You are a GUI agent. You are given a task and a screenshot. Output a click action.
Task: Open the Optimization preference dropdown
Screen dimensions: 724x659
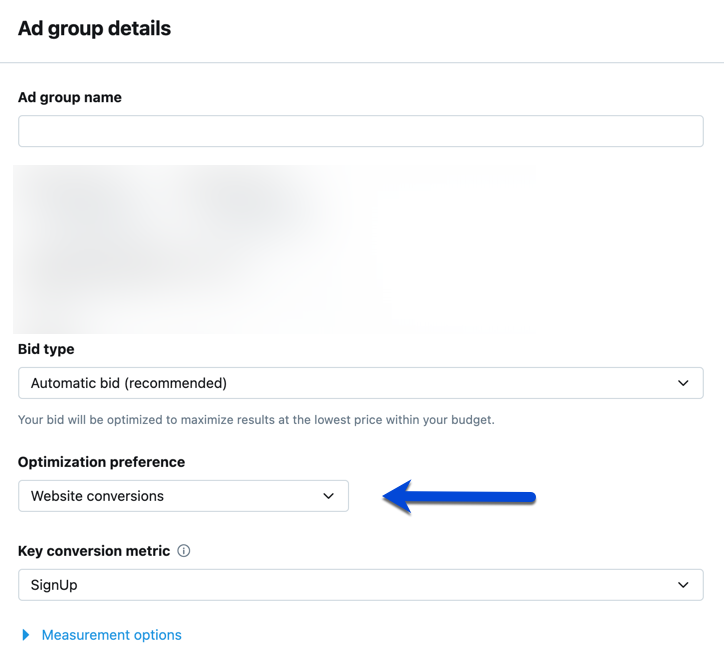click(x=183, y=496)
